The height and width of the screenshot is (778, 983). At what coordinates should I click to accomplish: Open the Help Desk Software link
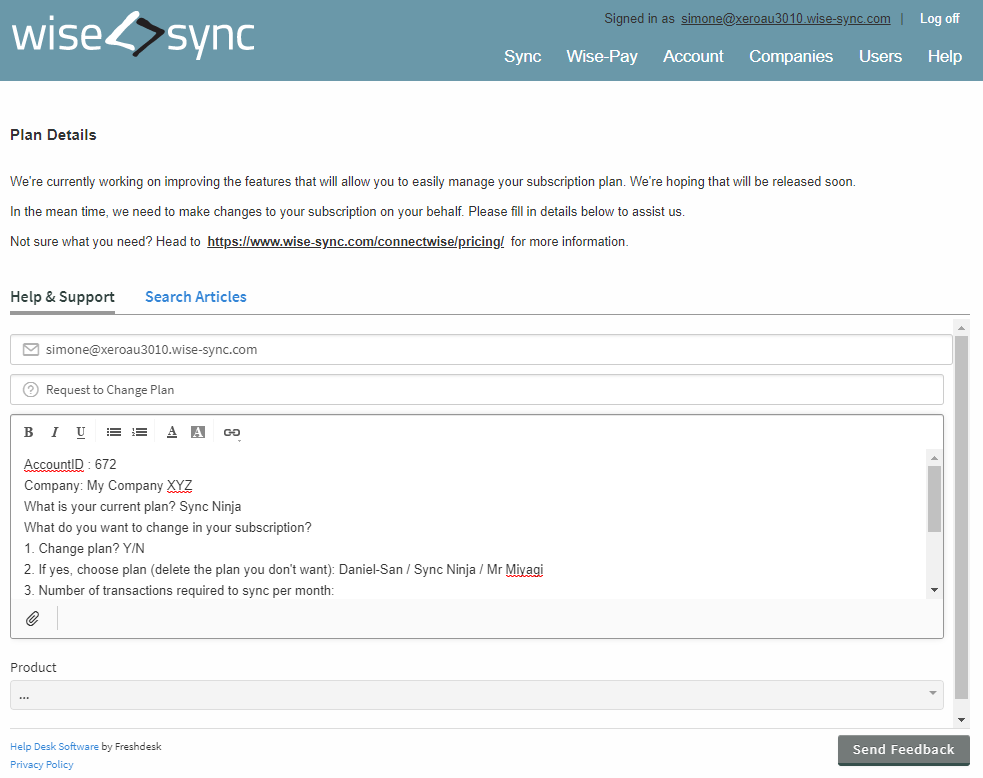tap(54, 746)
